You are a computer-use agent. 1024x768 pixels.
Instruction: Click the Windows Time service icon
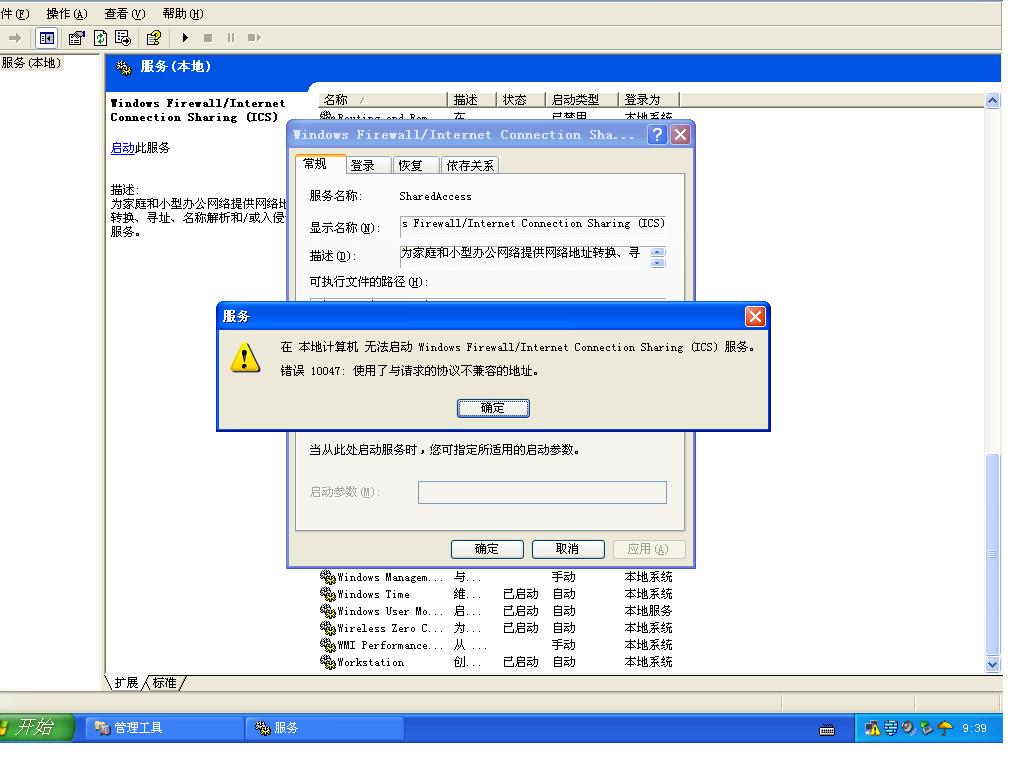tap(327, 594)
